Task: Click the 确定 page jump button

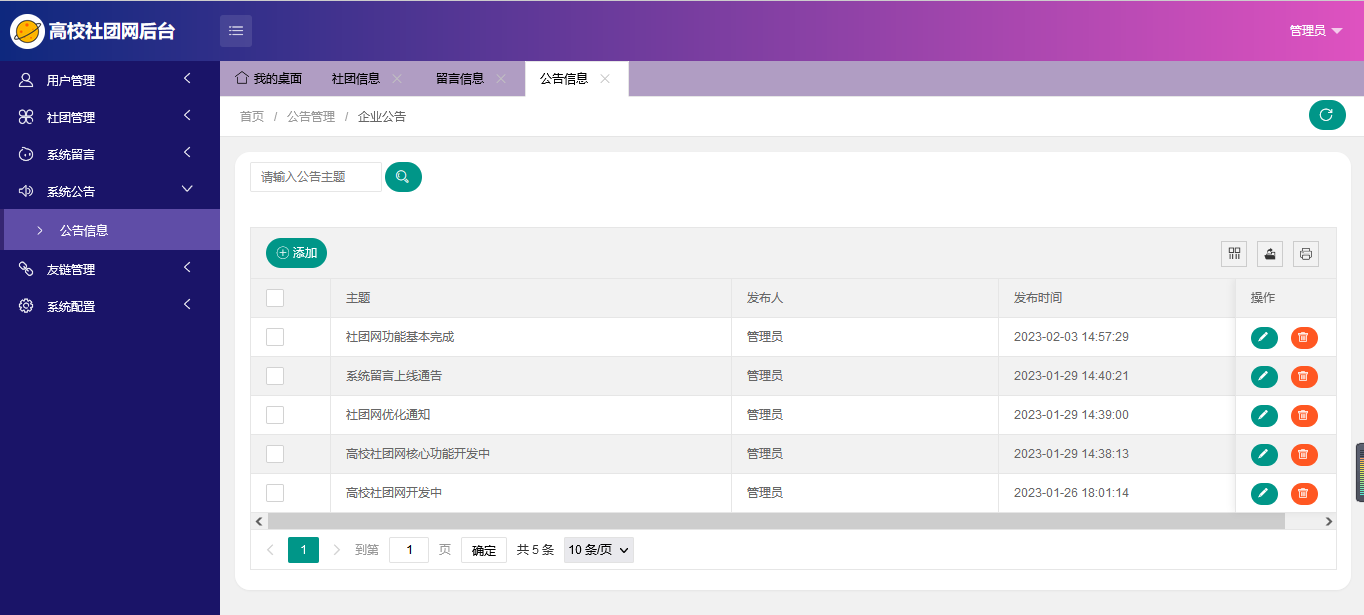Action: (x=484, y=550)
